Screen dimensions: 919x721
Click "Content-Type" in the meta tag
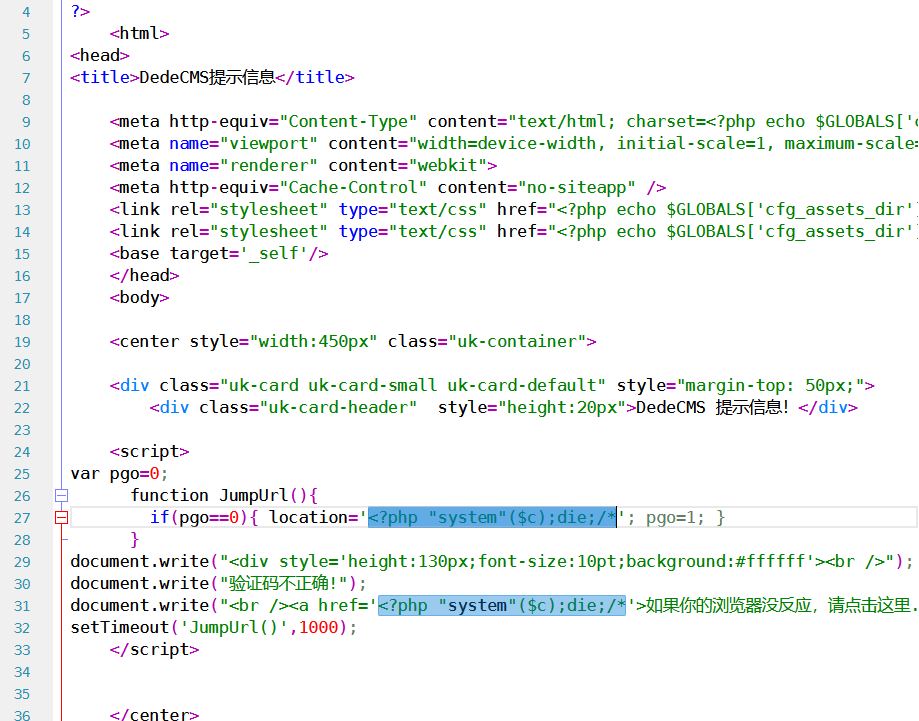coord(348,121)
